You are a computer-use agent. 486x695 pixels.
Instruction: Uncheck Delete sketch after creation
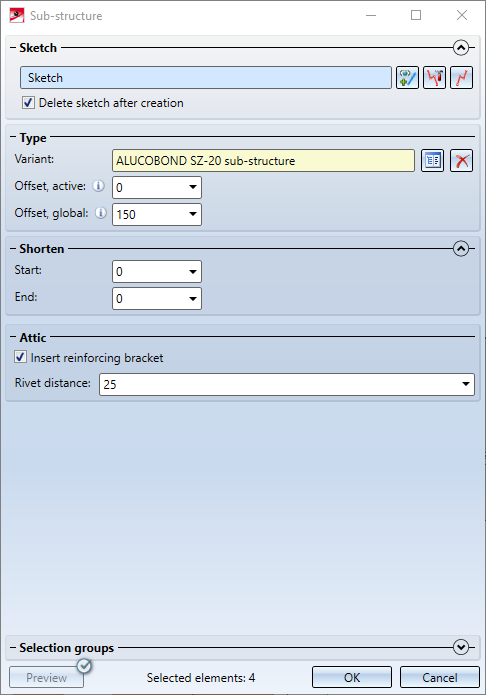pyautogui.click(x=28, y=103)
